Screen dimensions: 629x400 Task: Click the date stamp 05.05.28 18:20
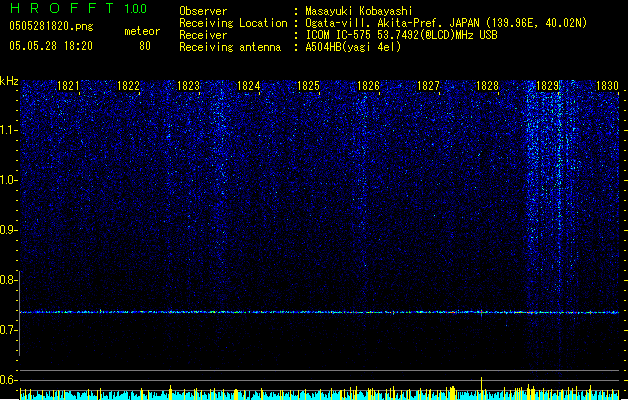[x=51, y=46]
